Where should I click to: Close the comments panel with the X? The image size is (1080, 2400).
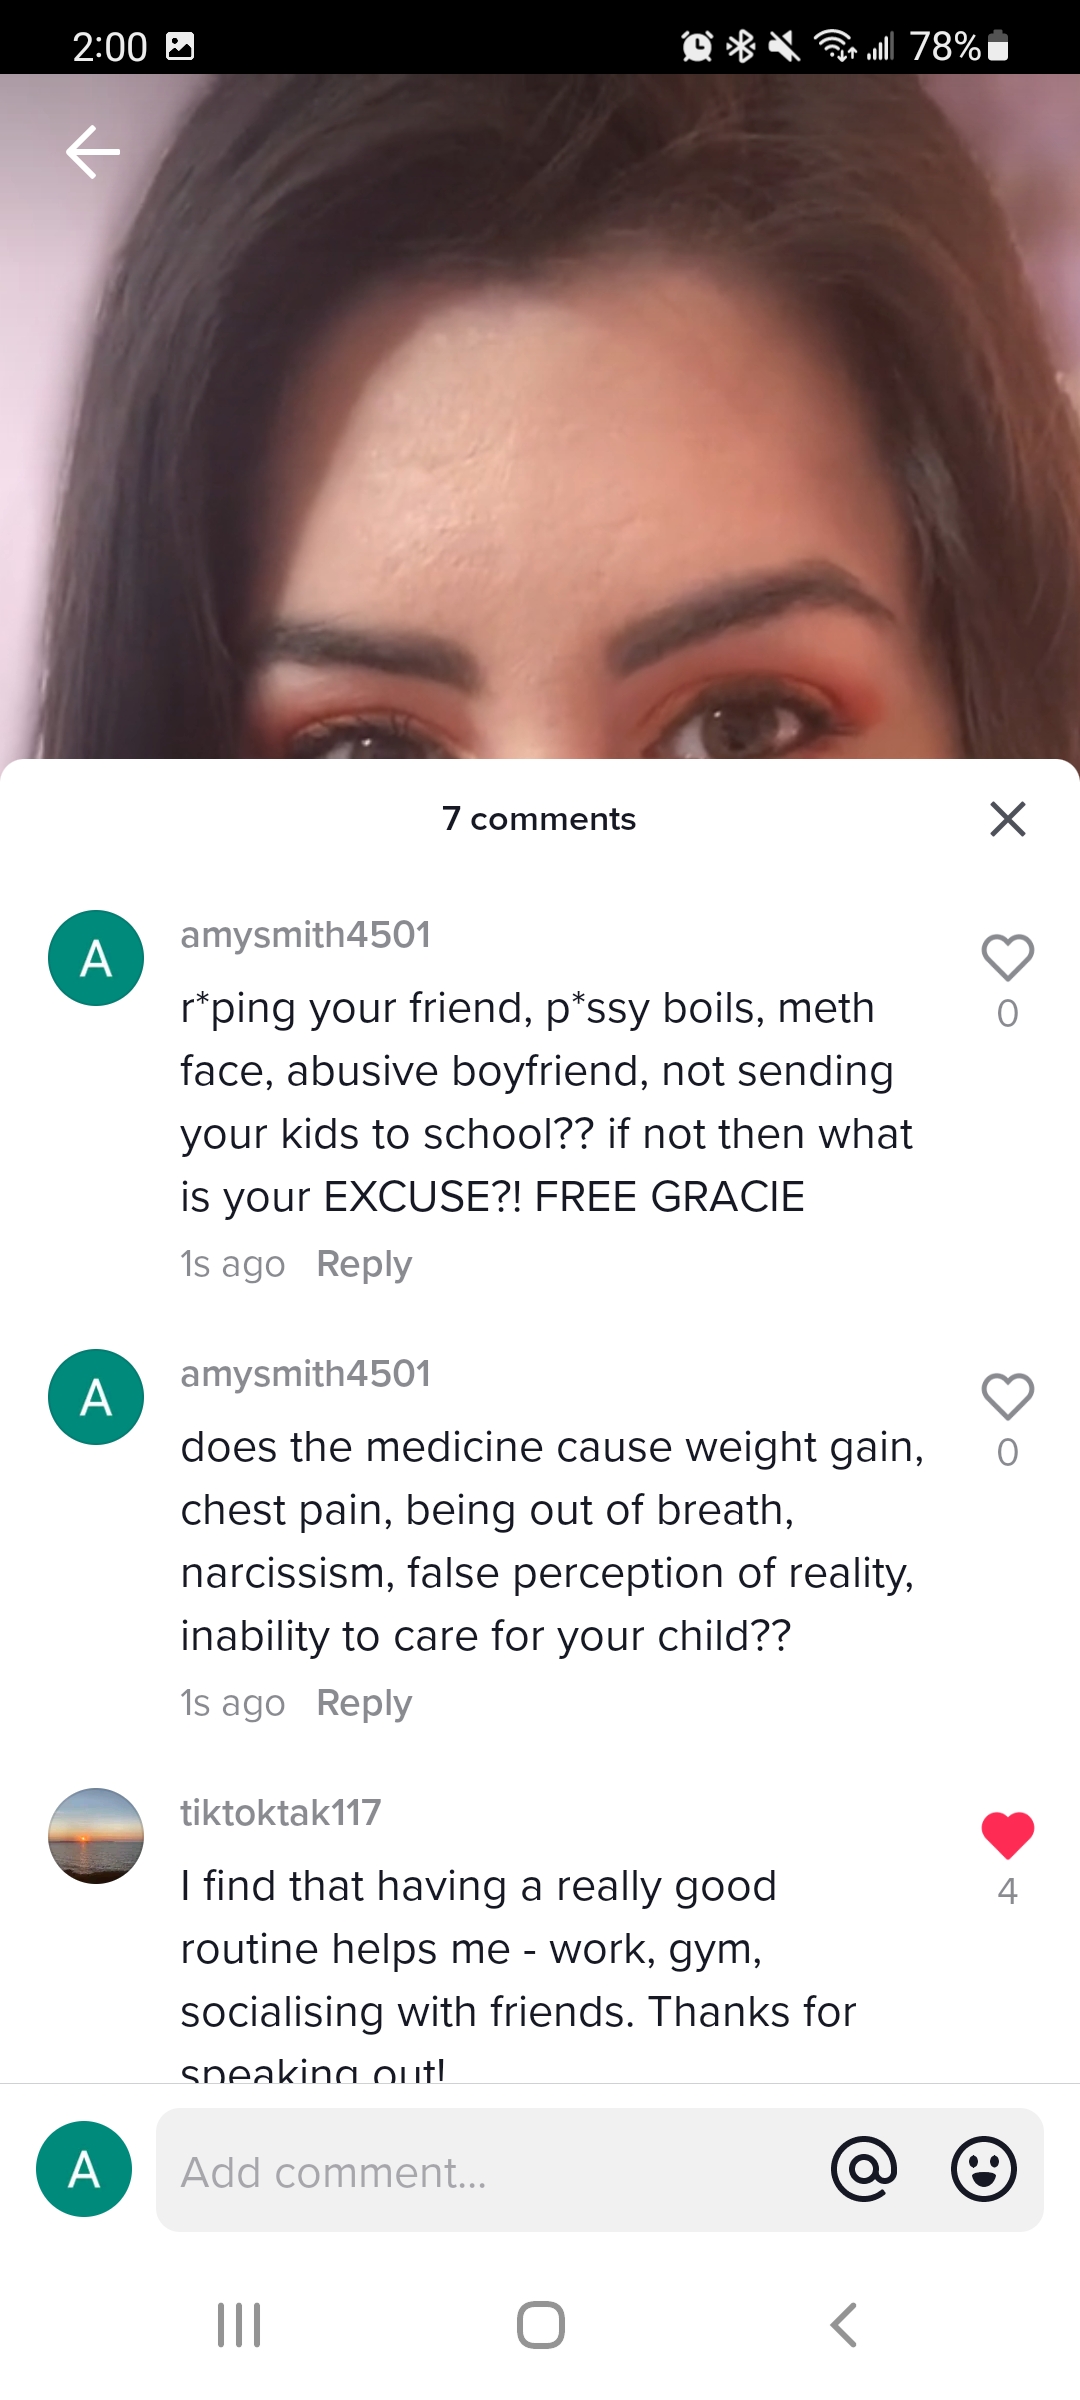point(1007,819)
